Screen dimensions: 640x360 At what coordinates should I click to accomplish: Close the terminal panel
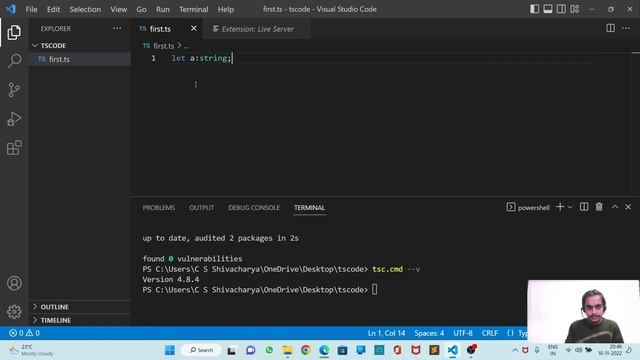tap(628, 207)
